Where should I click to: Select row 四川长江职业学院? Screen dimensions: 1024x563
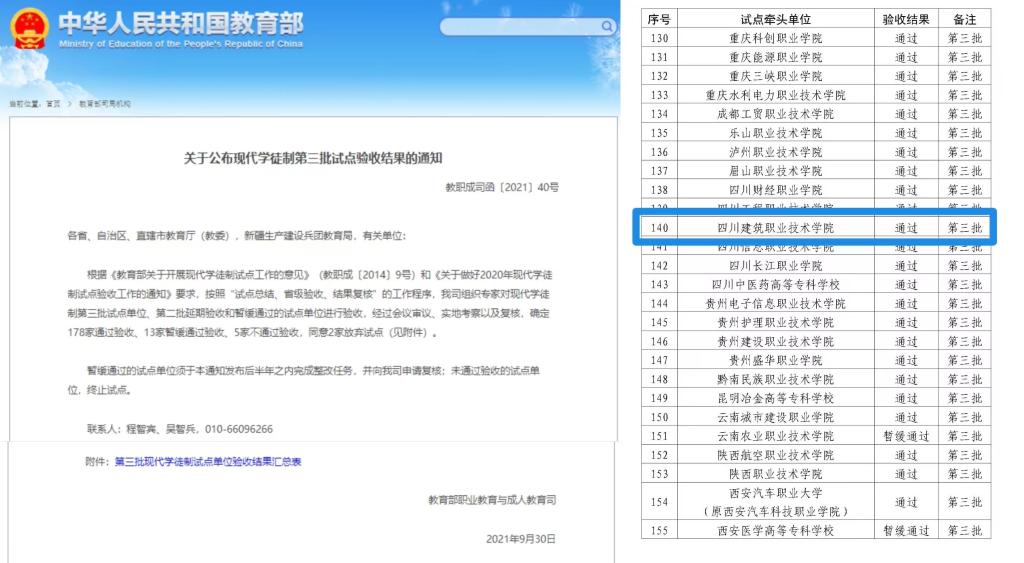pyautogui.click(x=816, y=265)
